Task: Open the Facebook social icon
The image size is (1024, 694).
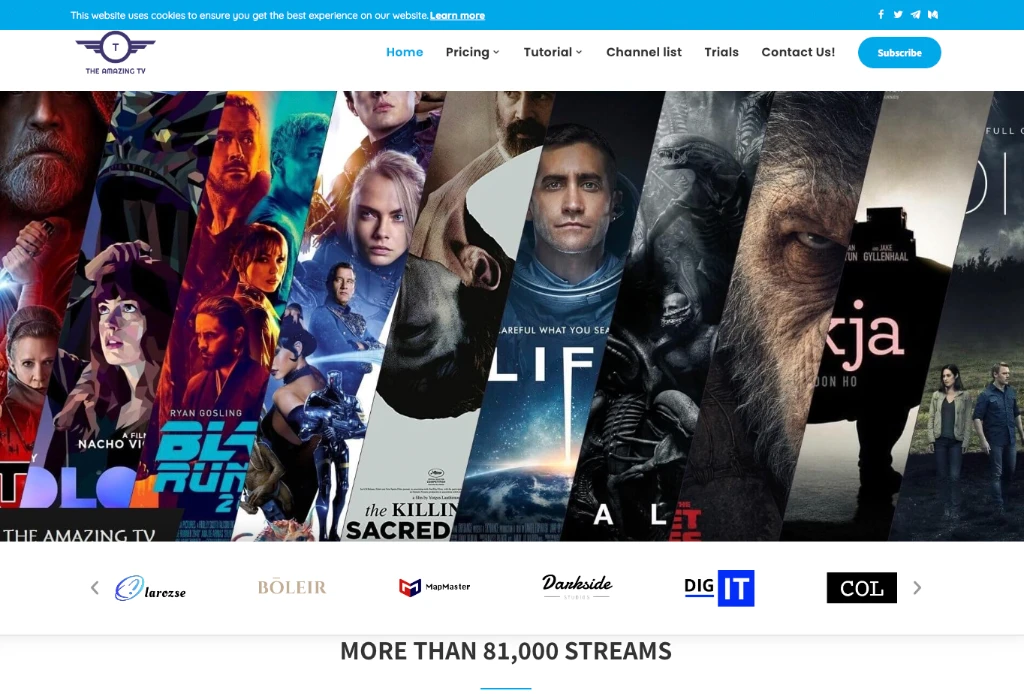Action: (880, 14)
